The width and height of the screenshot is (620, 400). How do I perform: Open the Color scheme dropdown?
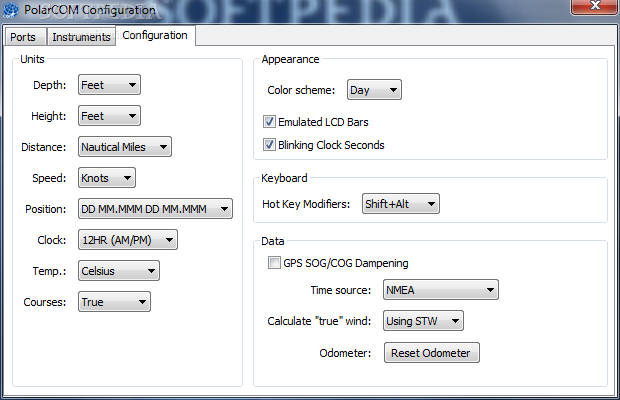click(x=374, y=90)
